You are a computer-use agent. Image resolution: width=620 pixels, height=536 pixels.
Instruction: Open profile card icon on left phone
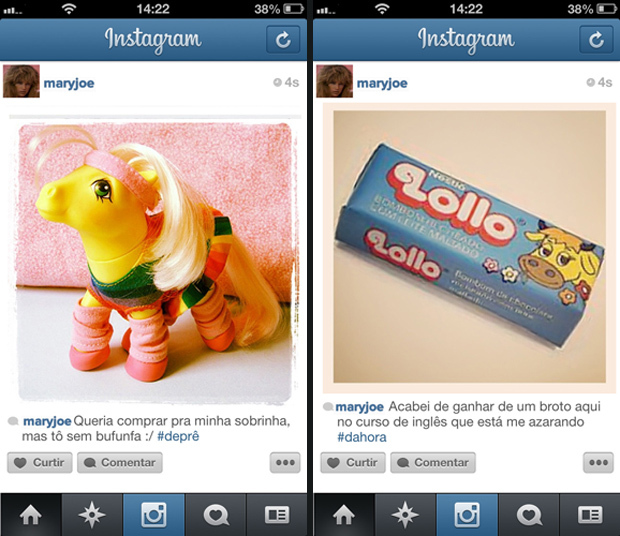tap(277, 515)
